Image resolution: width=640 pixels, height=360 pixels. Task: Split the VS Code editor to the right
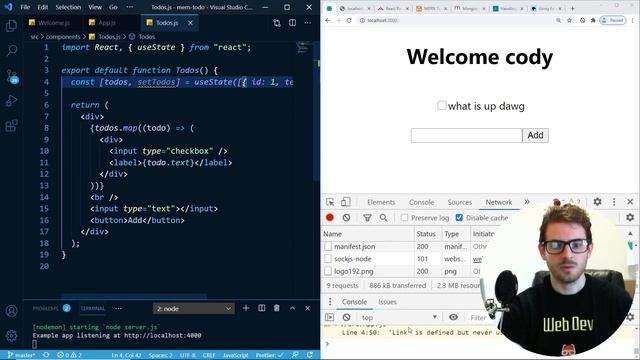[293, 23]
